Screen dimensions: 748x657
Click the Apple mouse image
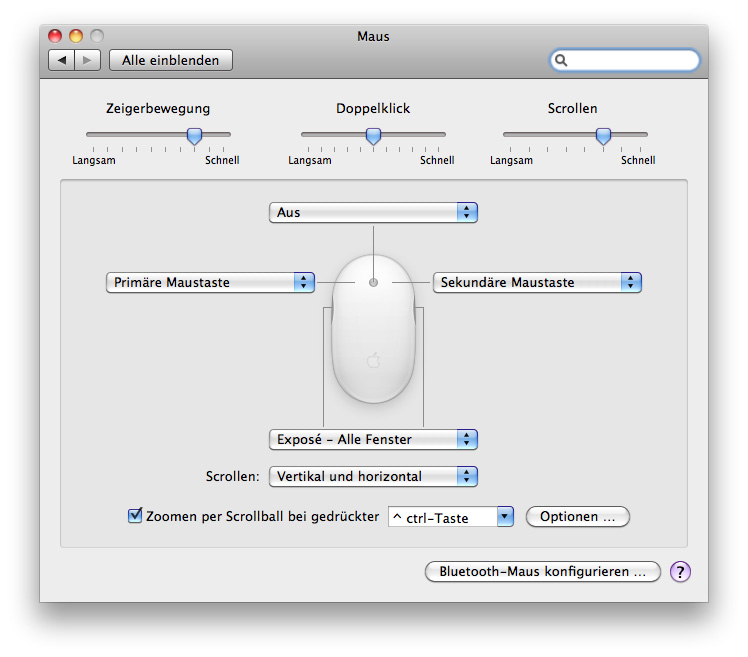point(374,329)
